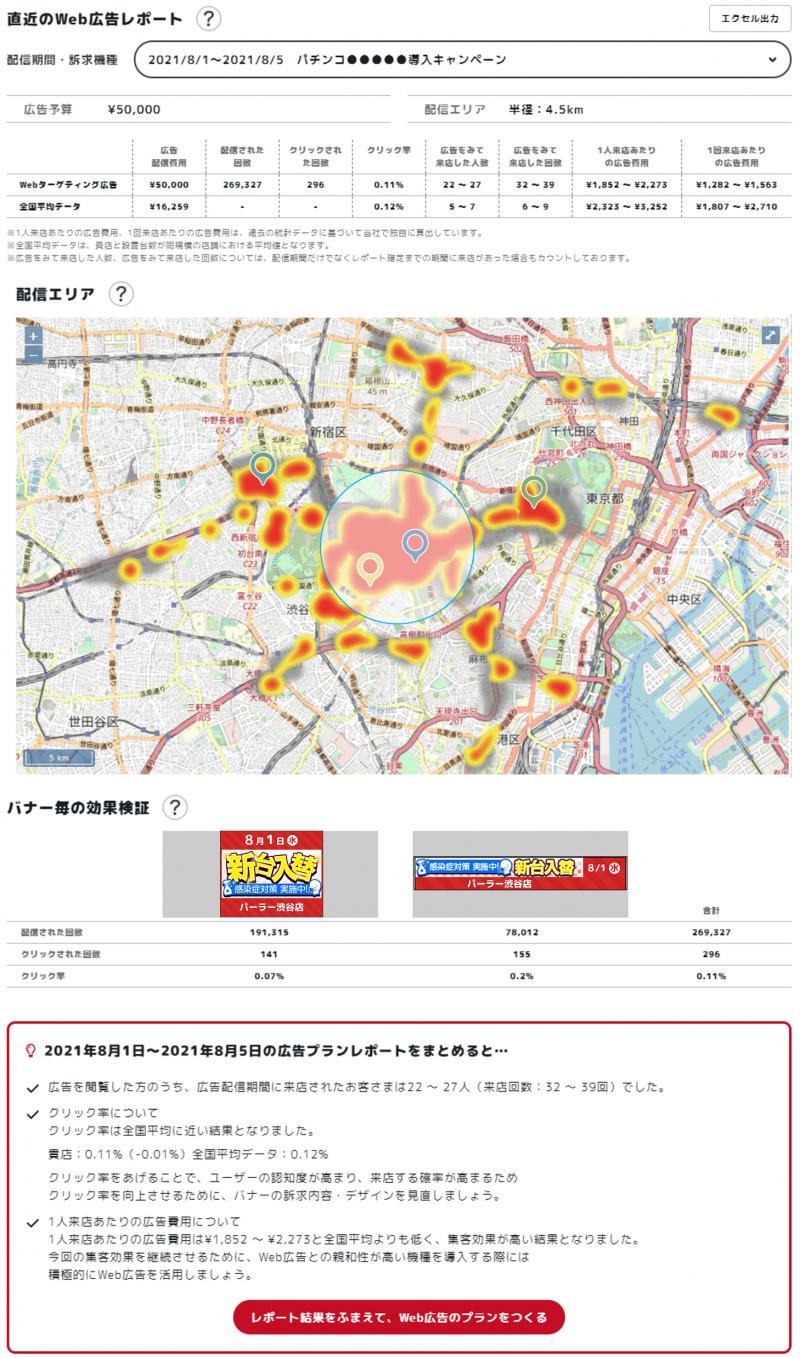Click the teal pin west of 新宿区
Image resolution: width=800 pixels, height=1358 pixels.
click(x=263, y=466)
